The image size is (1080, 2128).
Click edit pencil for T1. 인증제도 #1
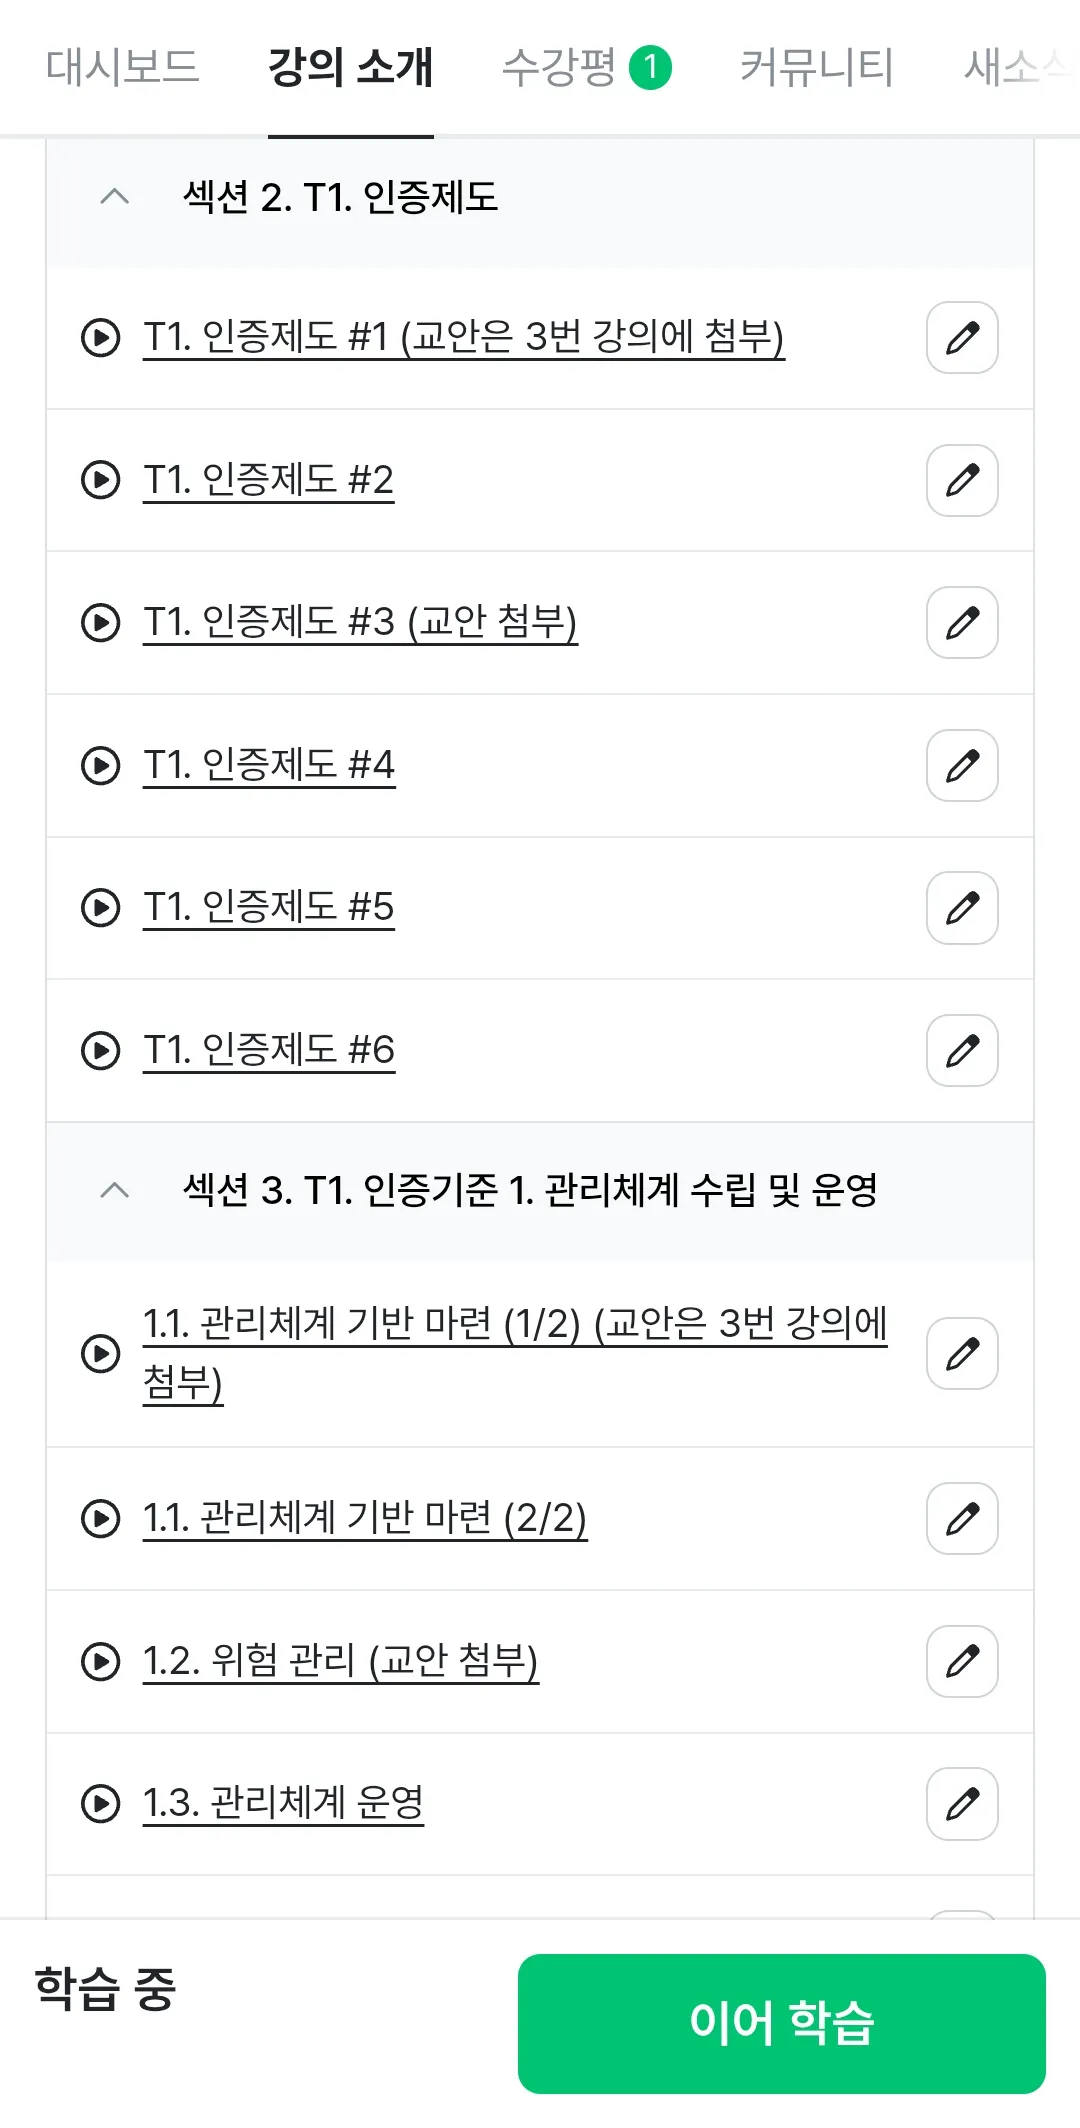click(x=962, y=338)
